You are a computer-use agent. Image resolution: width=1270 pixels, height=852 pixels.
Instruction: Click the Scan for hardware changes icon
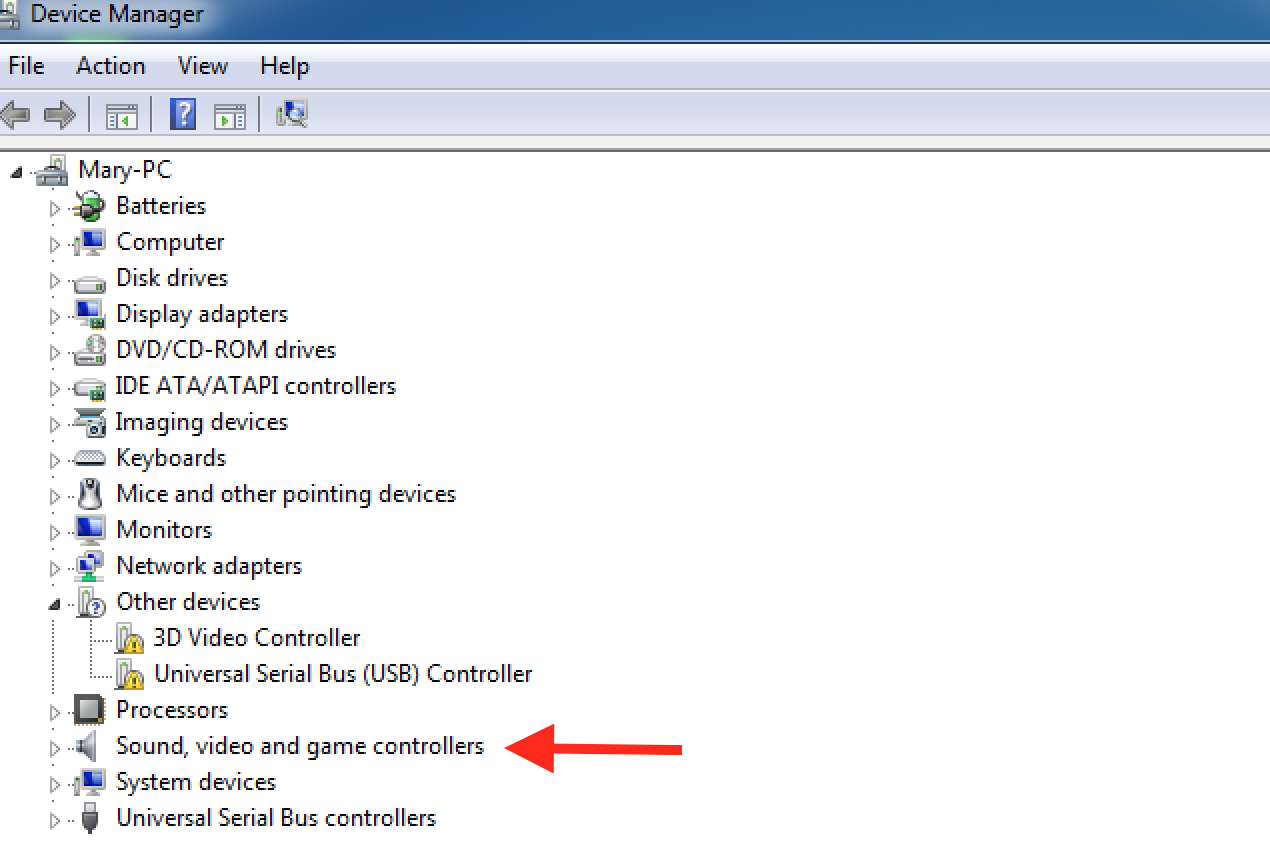click(x=292, y=114)
